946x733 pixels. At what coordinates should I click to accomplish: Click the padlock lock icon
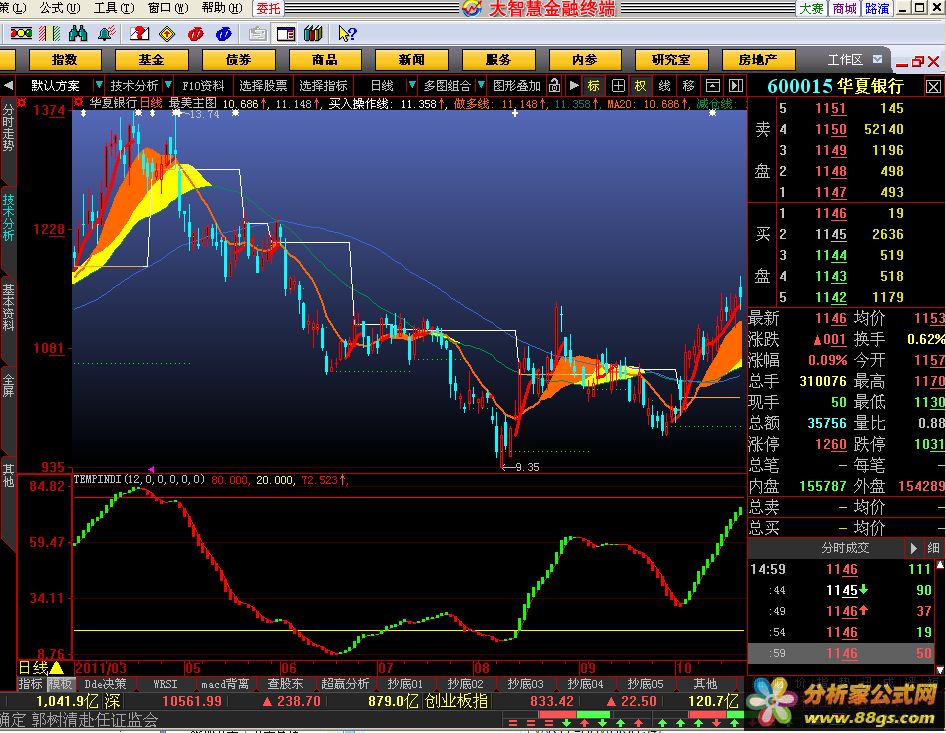click(554, 86)
